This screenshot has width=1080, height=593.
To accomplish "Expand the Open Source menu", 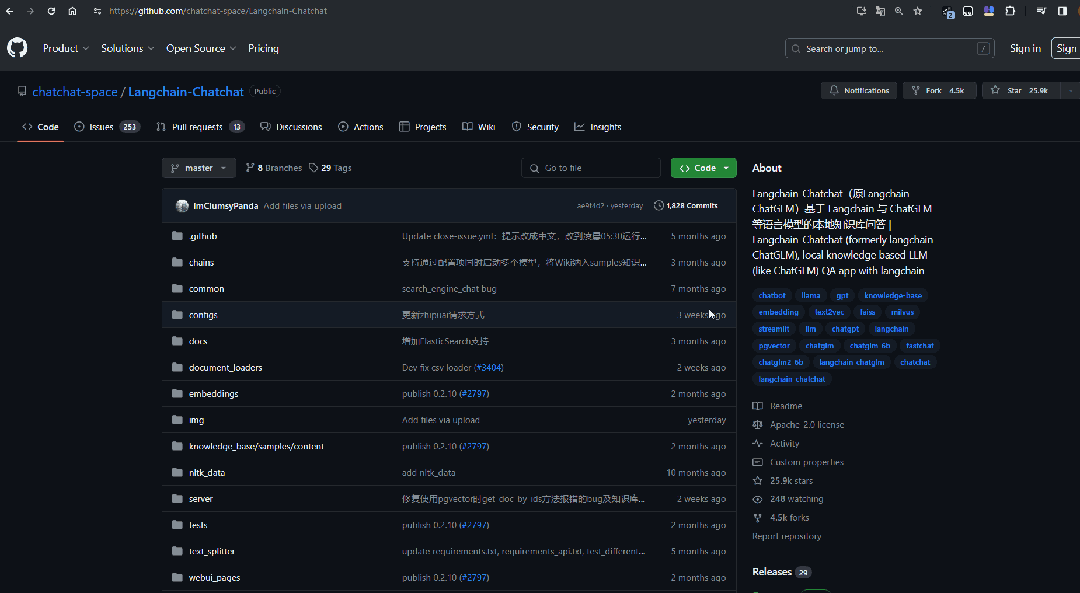I will click(x=201, y=48).
